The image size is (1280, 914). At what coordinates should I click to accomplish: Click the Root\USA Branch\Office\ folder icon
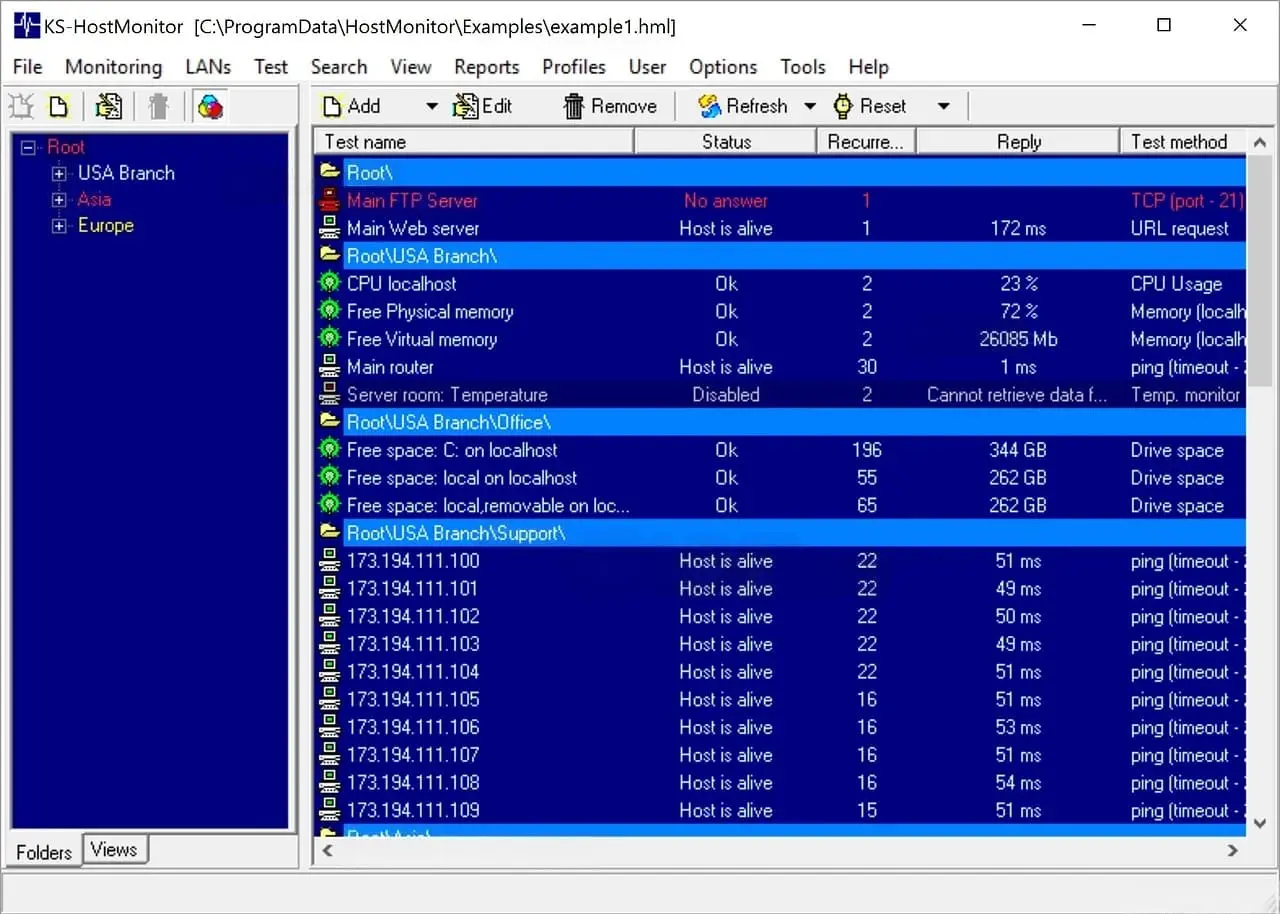pyautogui.click(x=329, y=422)
